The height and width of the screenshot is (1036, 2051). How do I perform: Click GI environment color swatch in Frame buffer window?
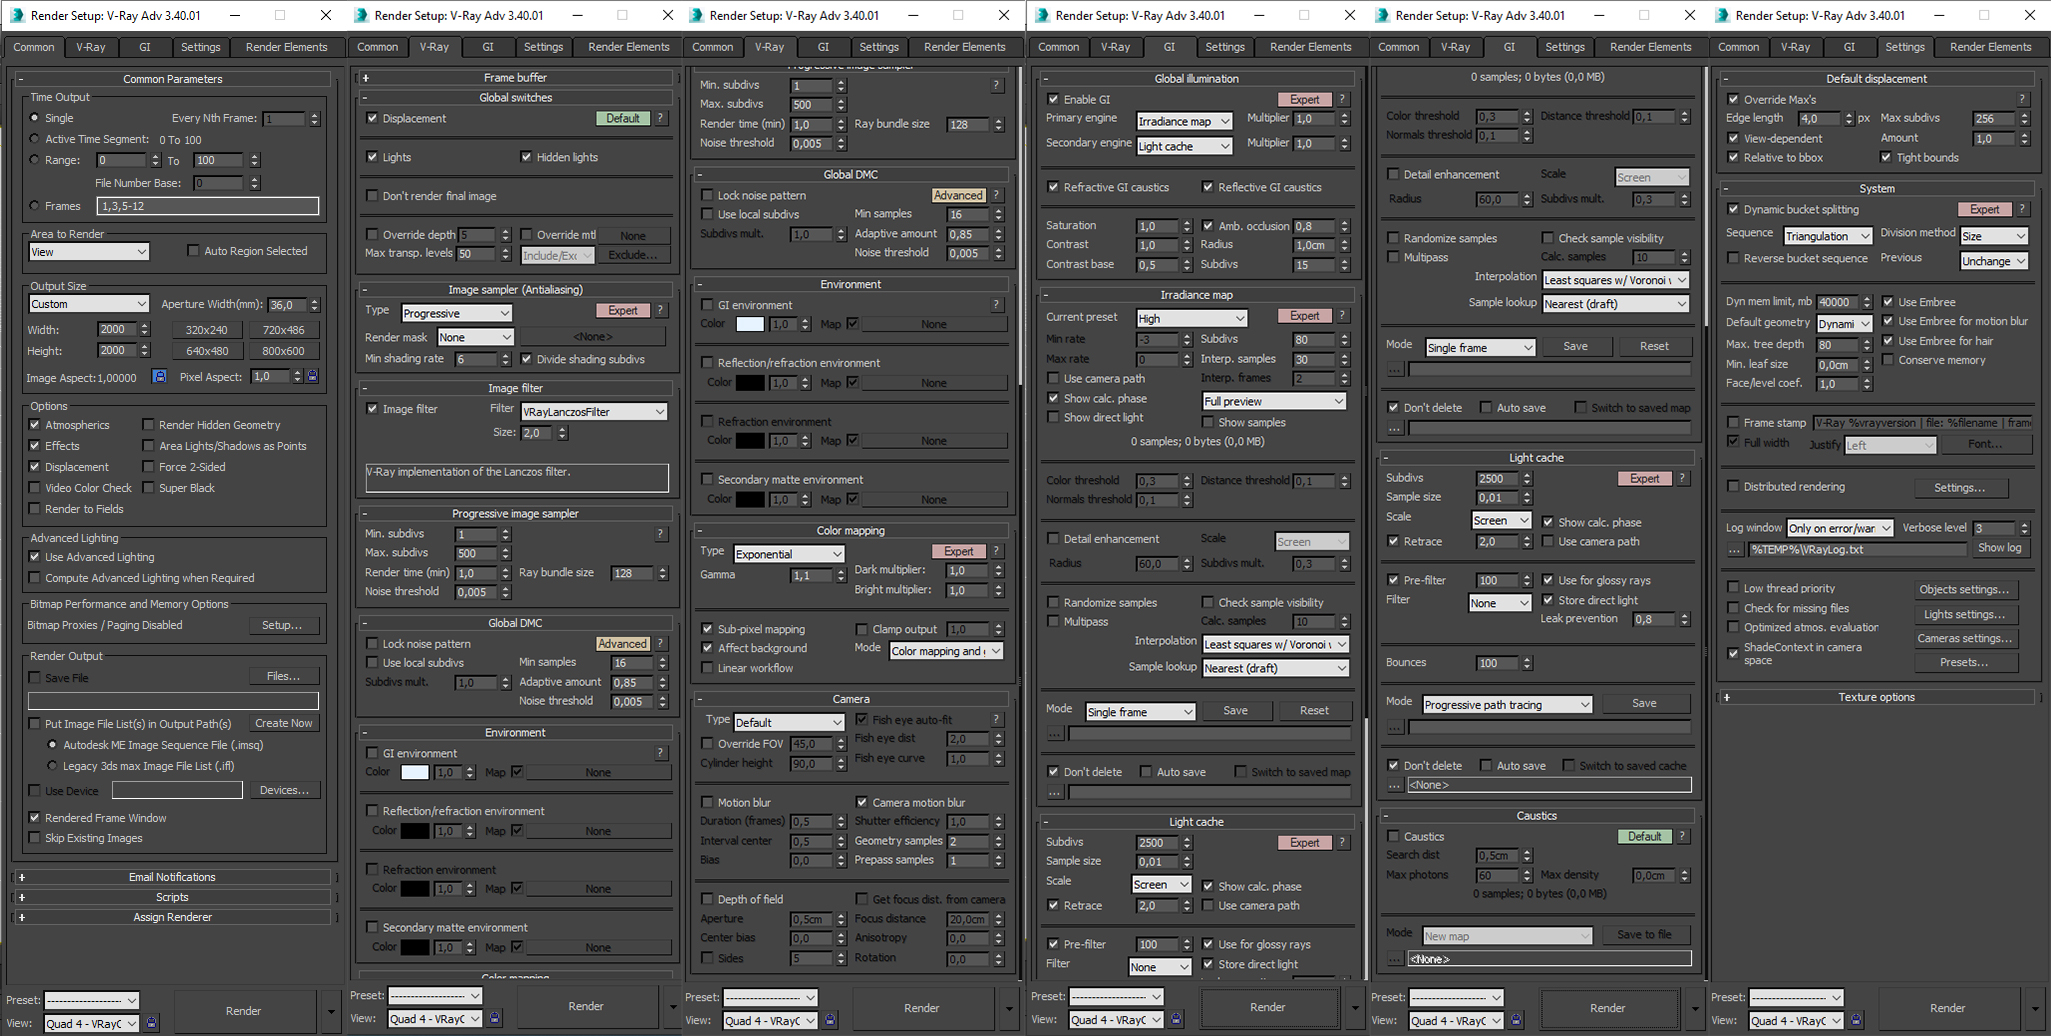click(415, 772)
